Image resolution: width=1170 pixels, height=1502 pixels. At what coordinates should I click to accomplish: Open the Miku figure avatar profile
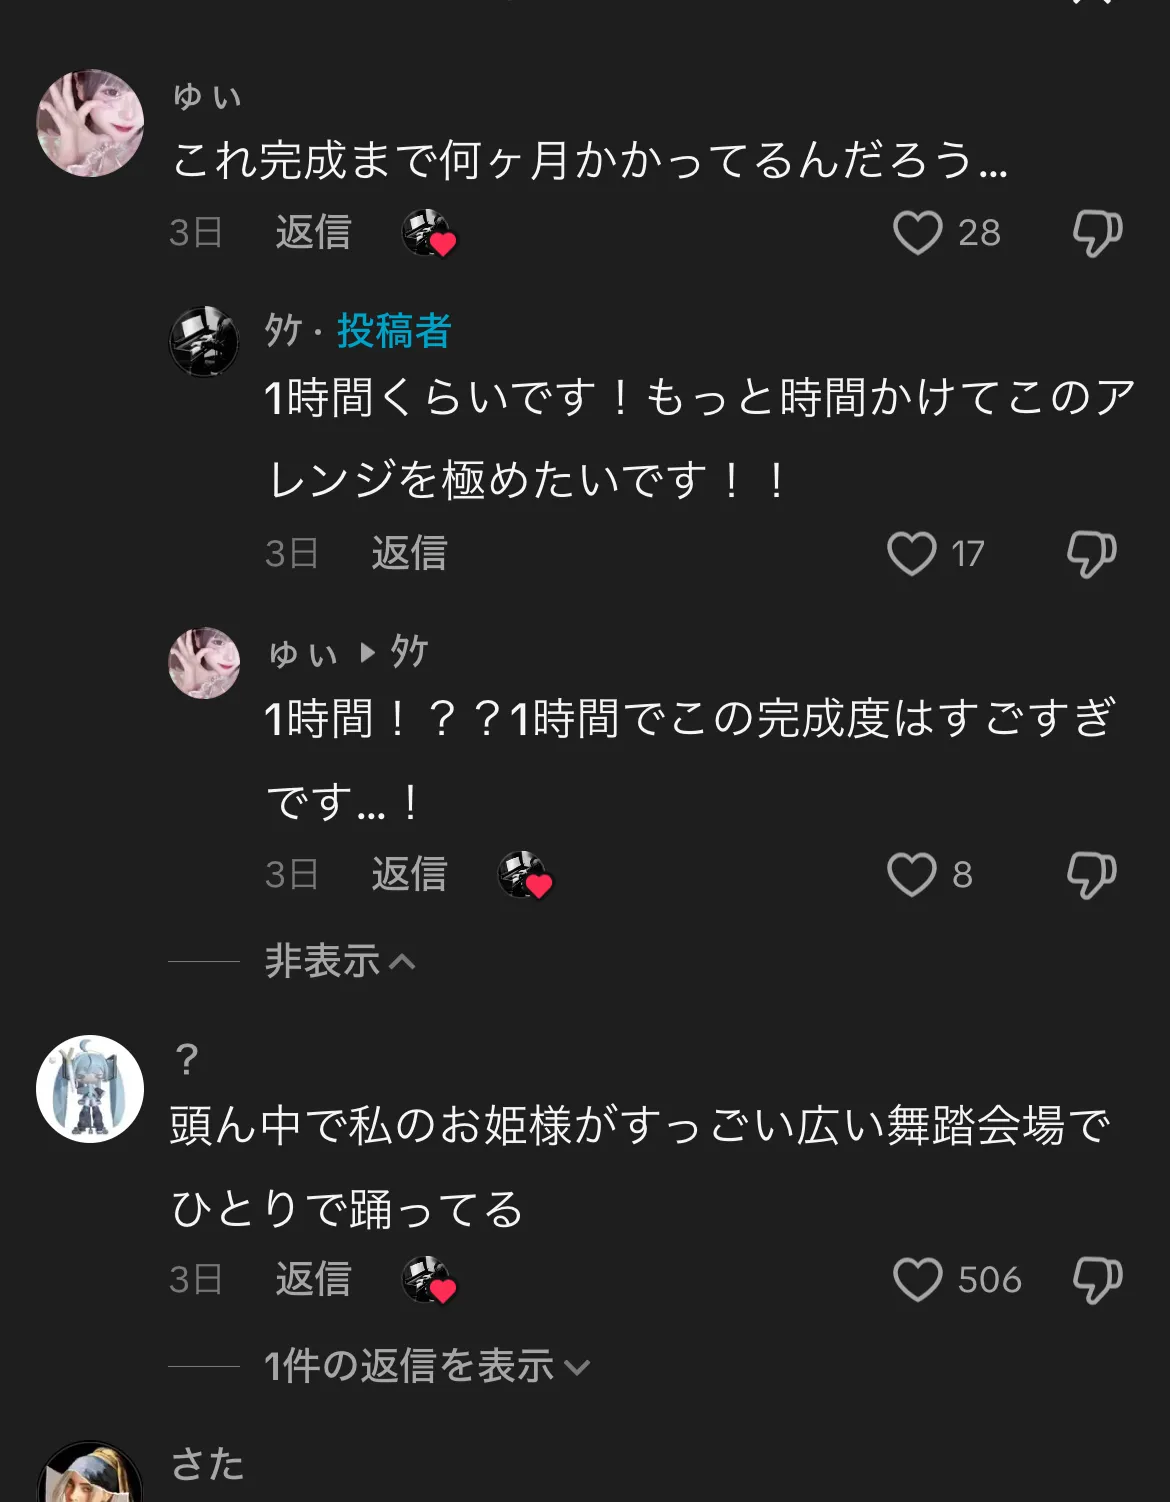(x=90, y=1089)
